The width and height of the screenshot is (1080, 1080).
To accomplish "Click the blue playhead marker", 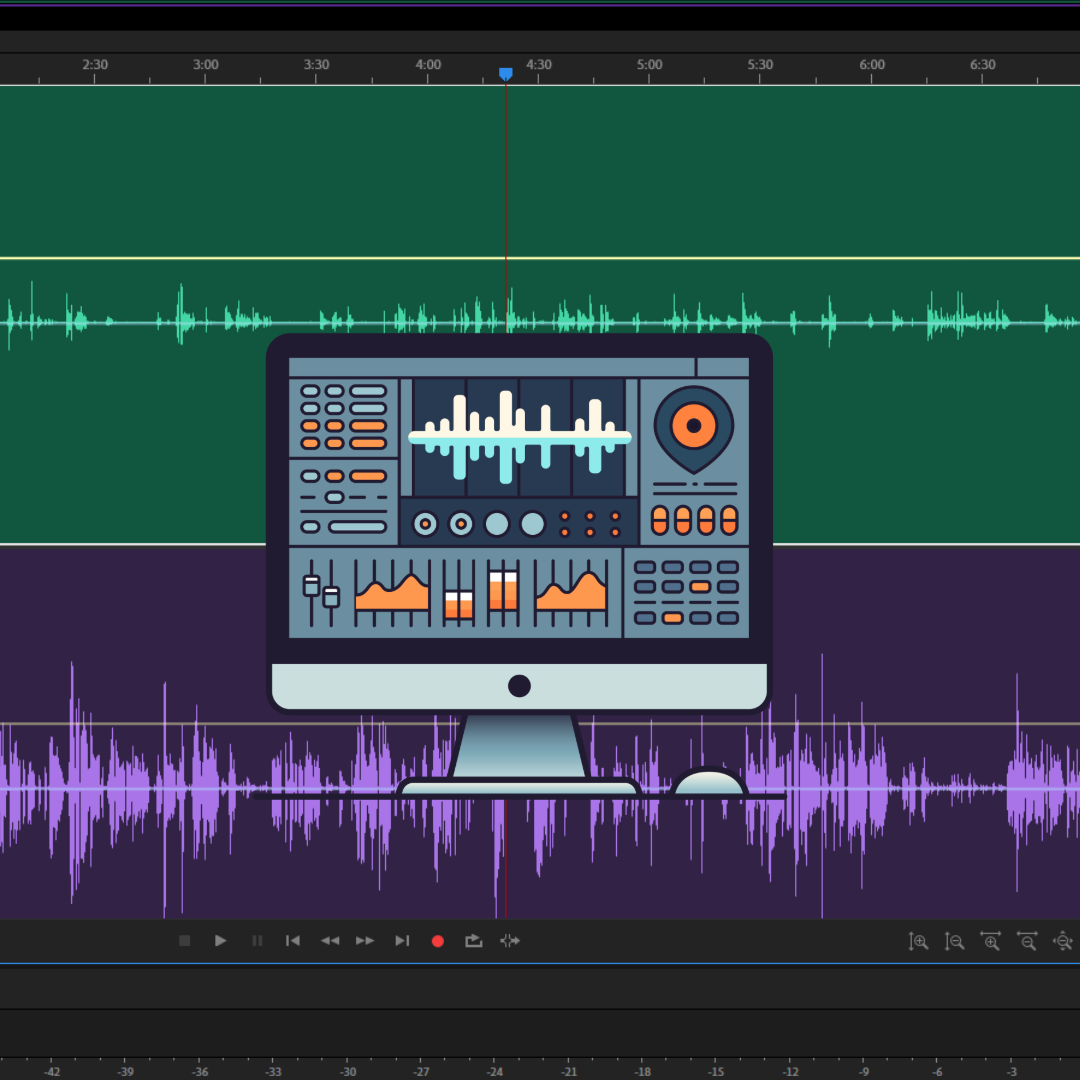I will point(506,74).
